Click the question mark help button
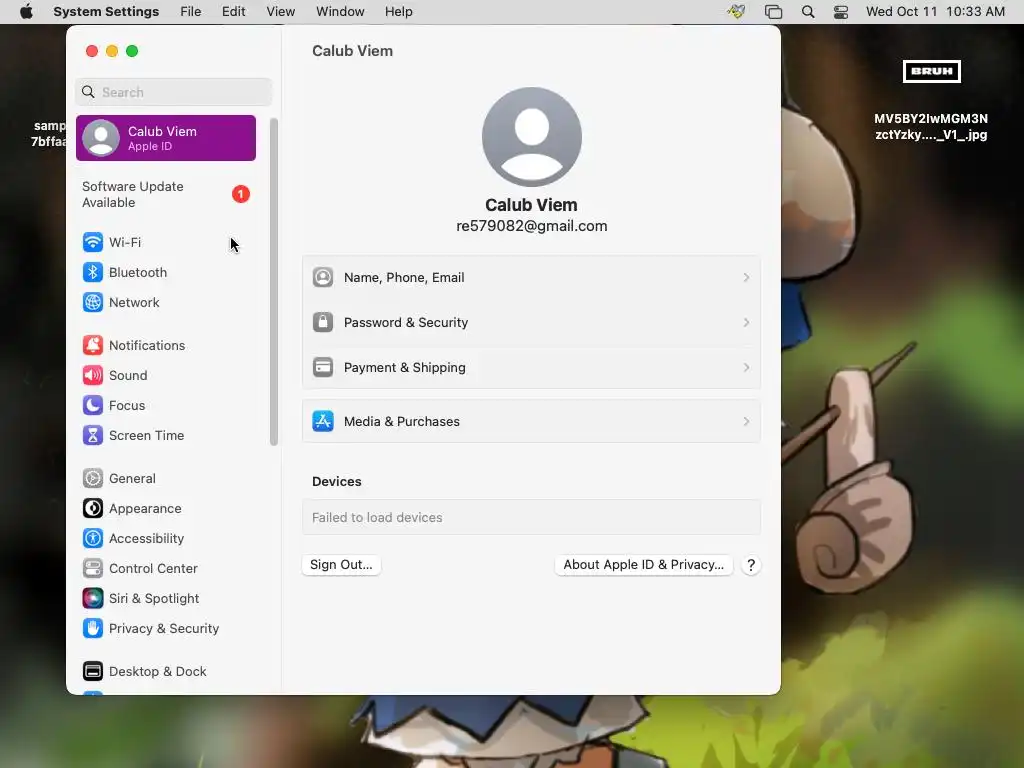This screenshot has width=1024, height=768. (x=751, y=566)
